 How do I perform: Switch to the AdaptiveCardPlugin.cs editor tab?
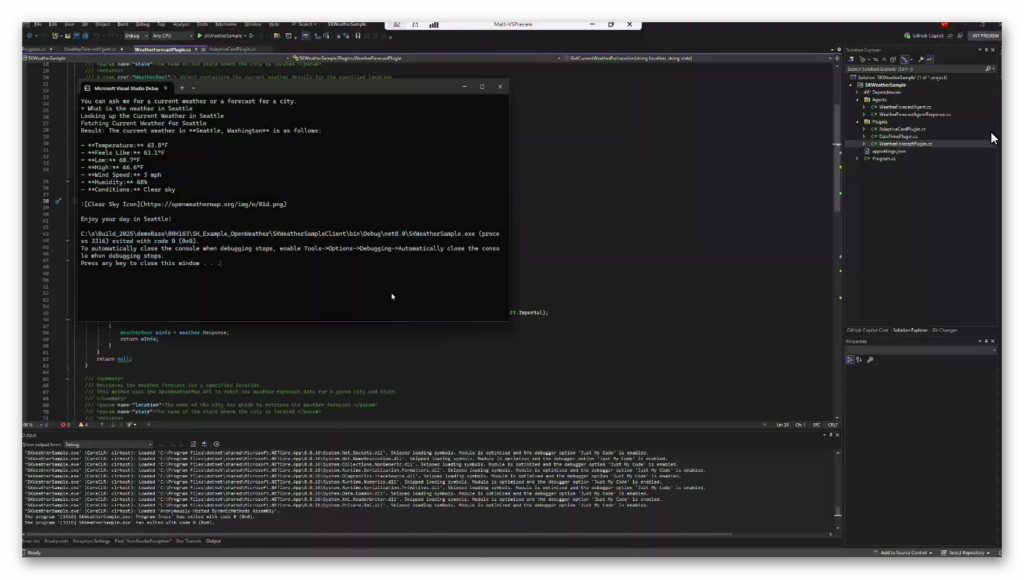tap(232, 49)
